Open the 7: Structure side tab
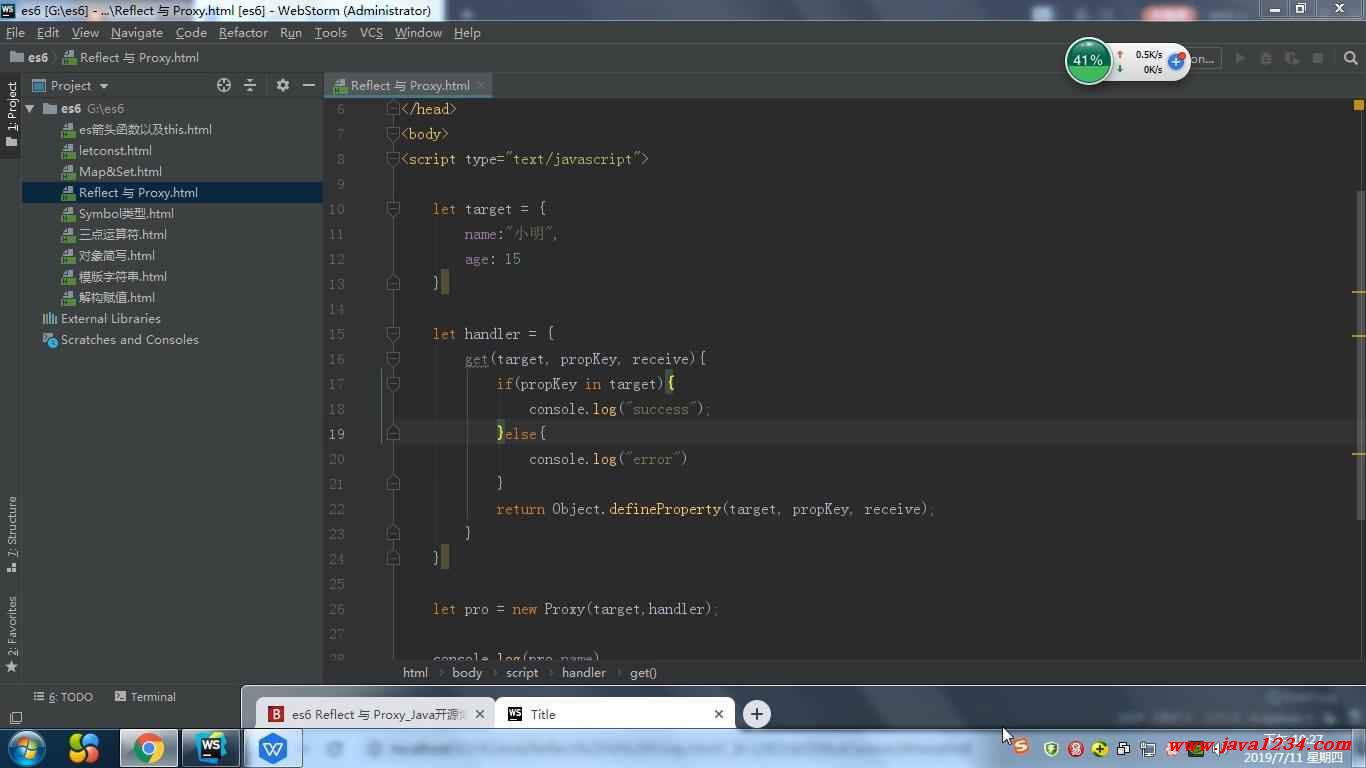This screenshot has width=1366, height=768. [x=12, y=534]
